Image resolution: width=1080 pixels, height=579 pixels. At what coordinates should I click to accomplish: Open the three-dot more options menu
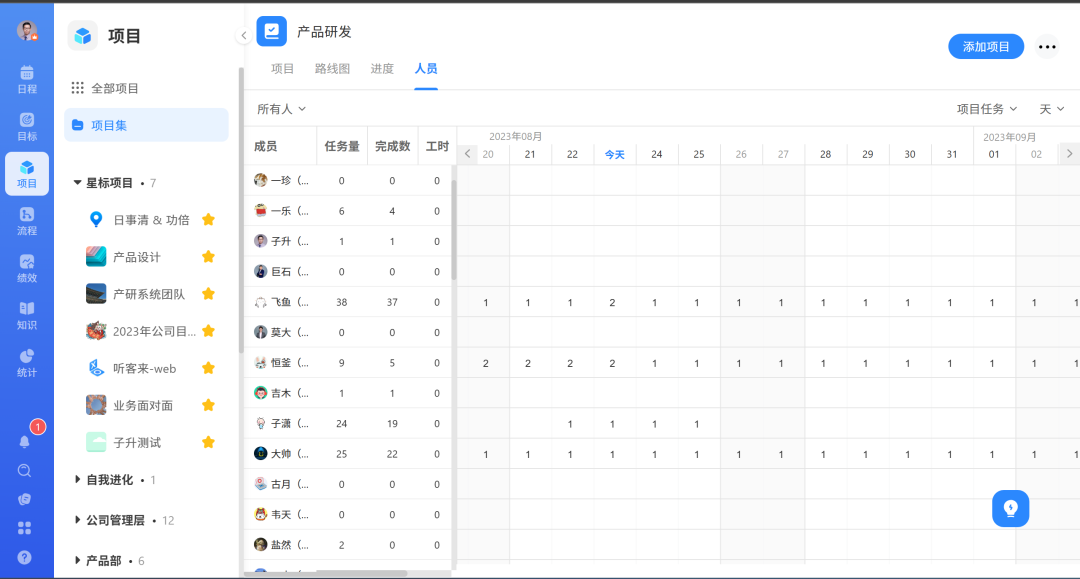(x=1047, y=47)
